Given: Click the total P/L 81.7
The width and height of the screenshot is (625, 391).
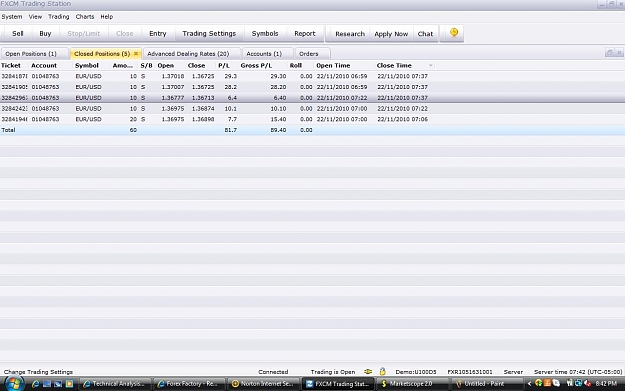Looking at the screenshot, I should click(230, 130).
